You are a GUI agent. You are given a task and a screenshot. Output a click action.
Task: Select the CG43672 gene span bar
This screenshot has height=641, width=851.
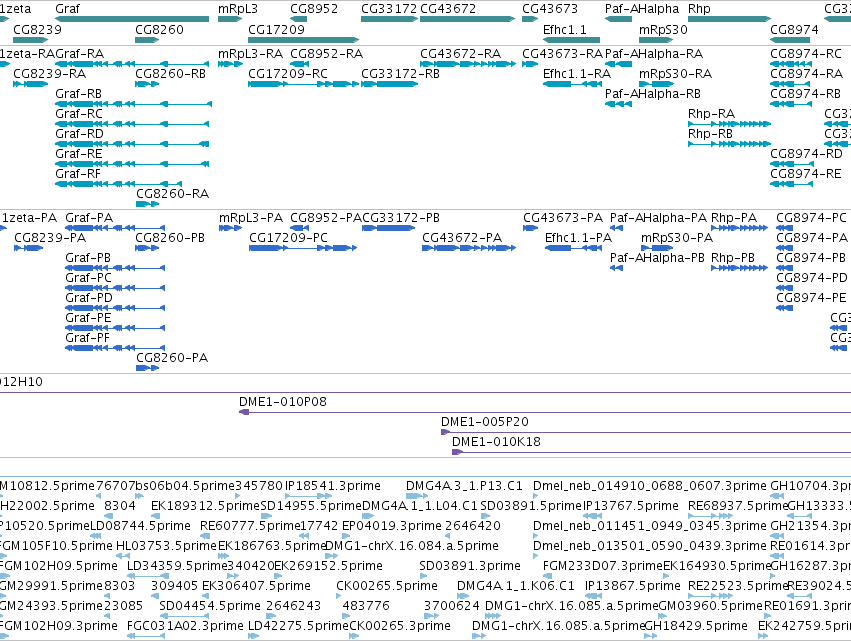point(467,19)
